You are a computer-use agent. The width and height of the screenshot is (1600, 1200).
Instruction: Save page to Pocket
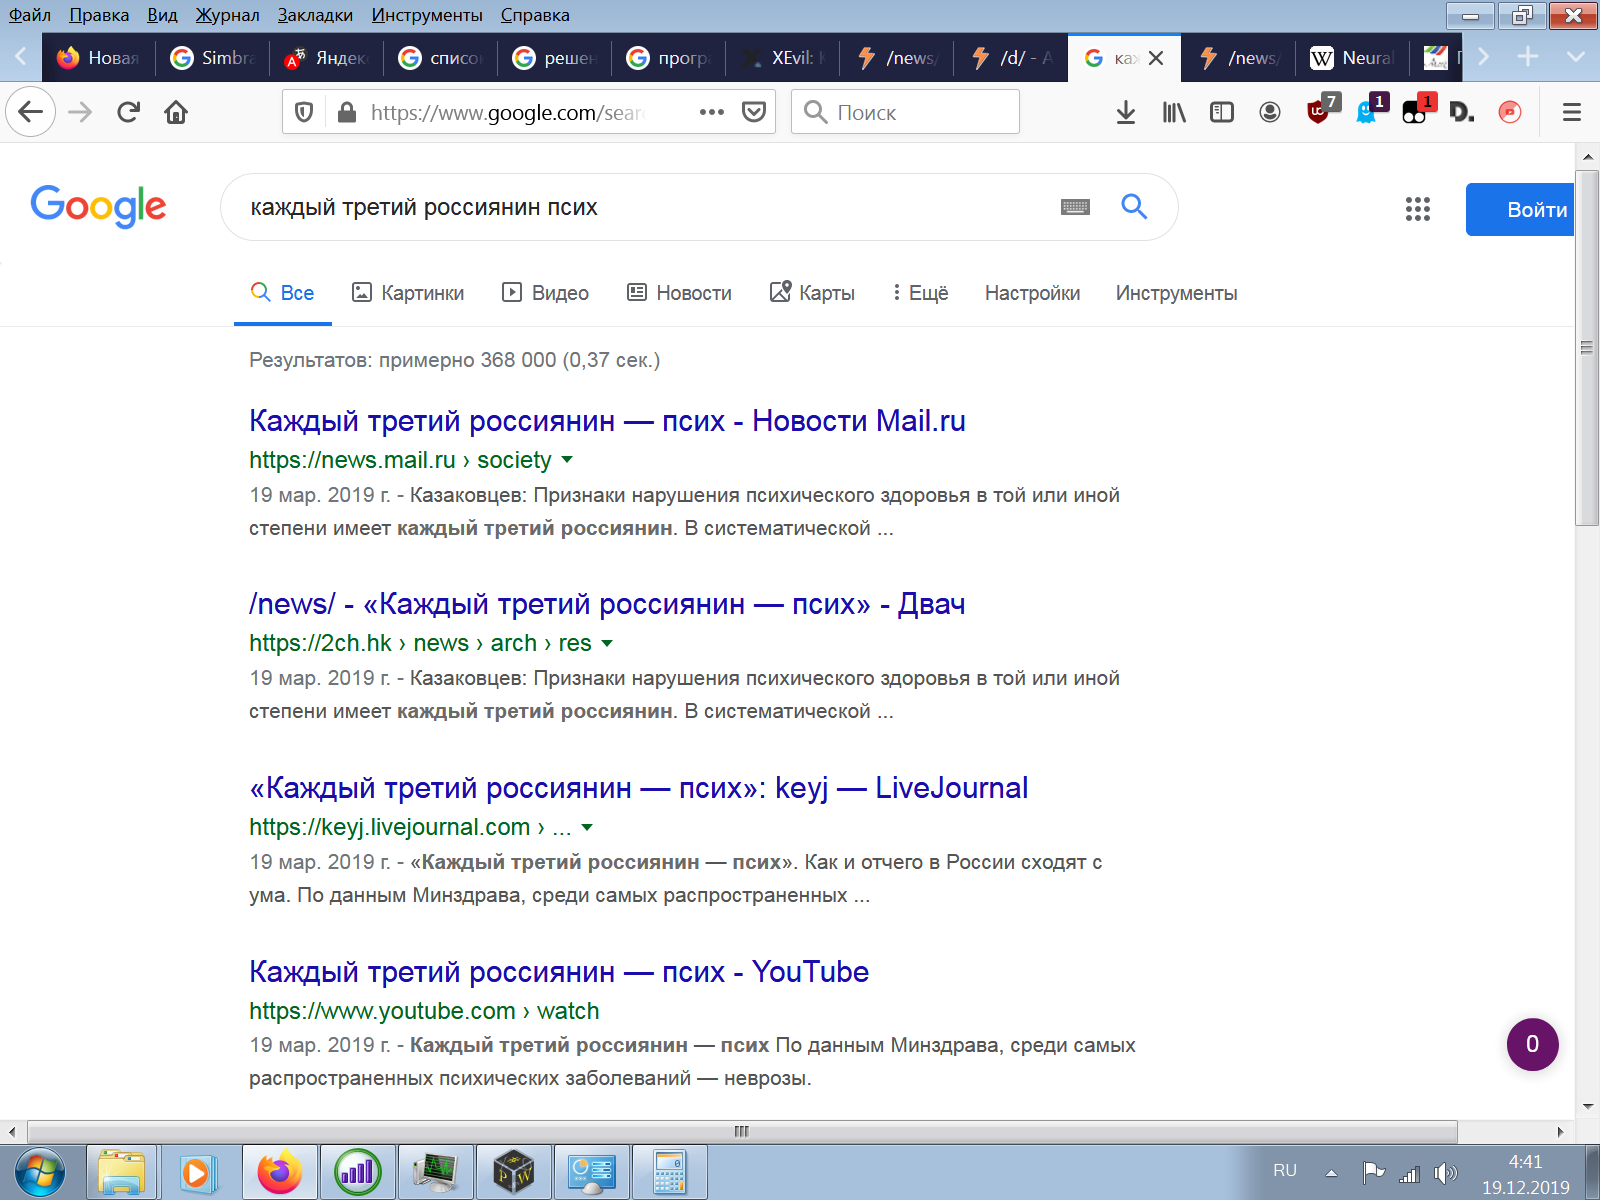(x=754, y=112)
